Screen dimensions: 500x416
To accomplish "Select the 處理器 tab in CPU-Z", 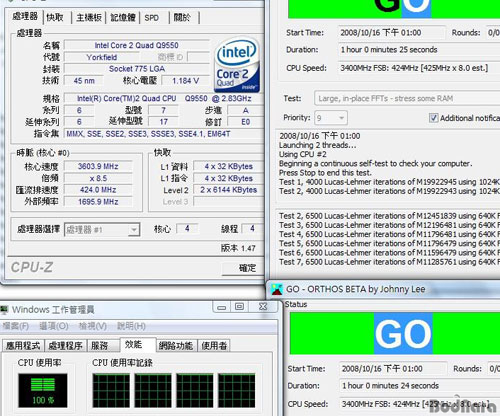I will (24, 16).
